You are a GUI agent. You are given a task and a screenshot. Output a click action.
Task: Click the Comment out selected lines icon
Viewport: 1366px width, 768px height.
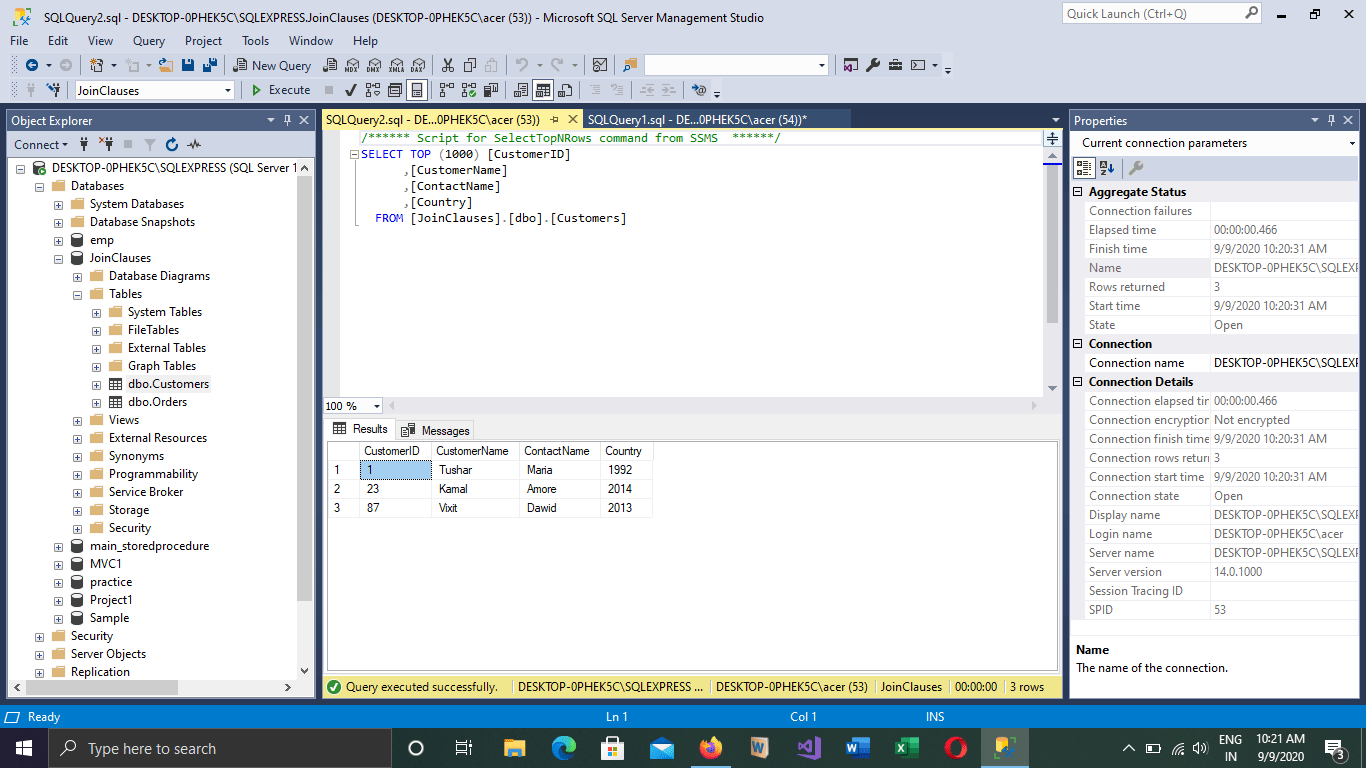(596, 90)
